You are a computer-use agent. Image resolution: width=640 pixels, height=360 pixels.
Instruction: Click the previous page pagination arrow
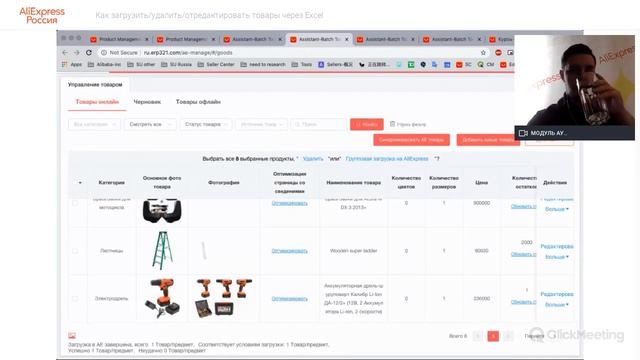point(478,336)
